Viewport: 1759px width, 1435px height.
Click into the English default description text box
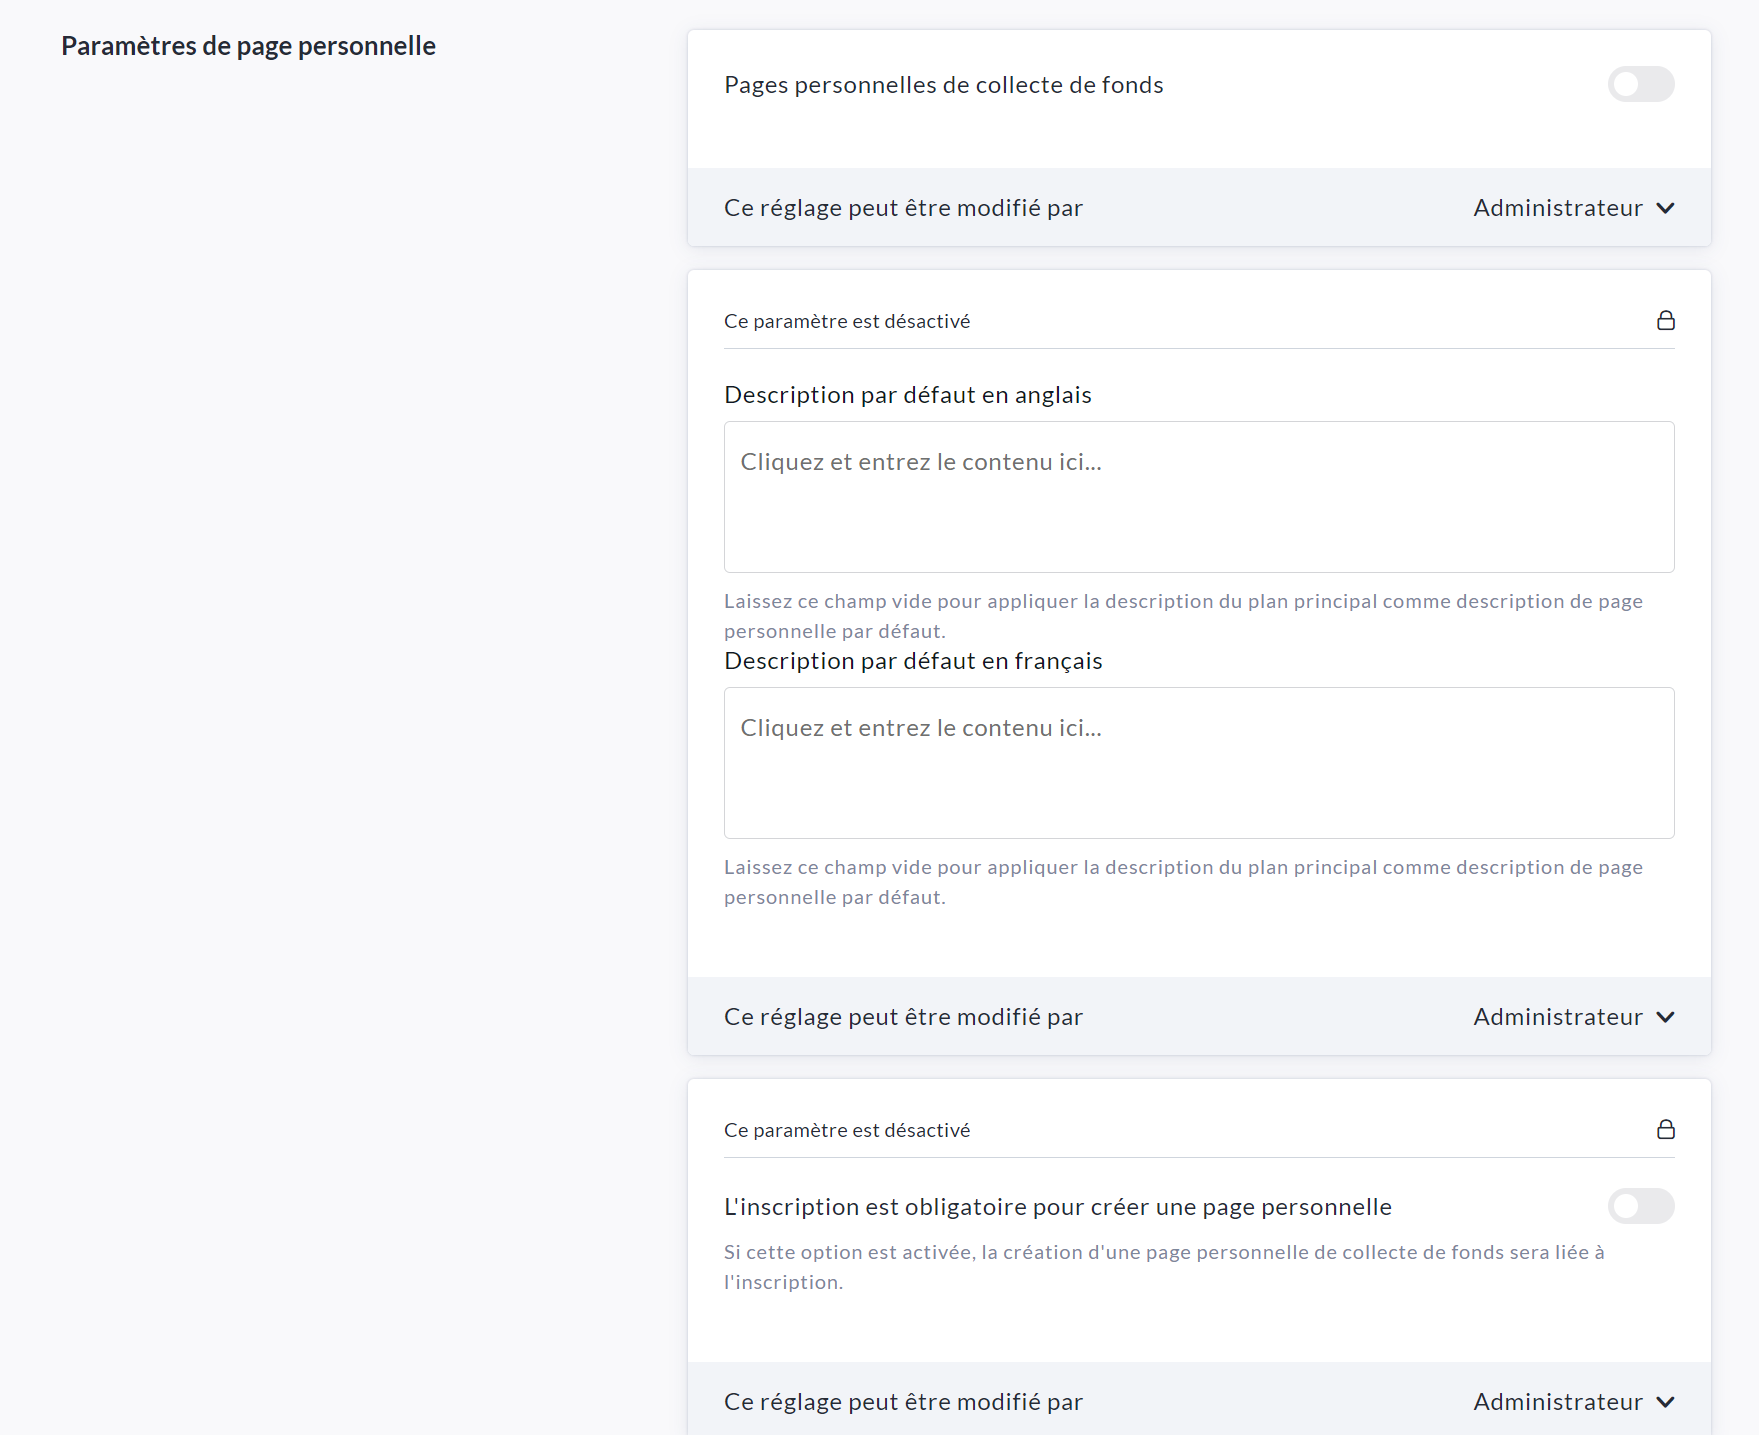(x=1198, y=497)
